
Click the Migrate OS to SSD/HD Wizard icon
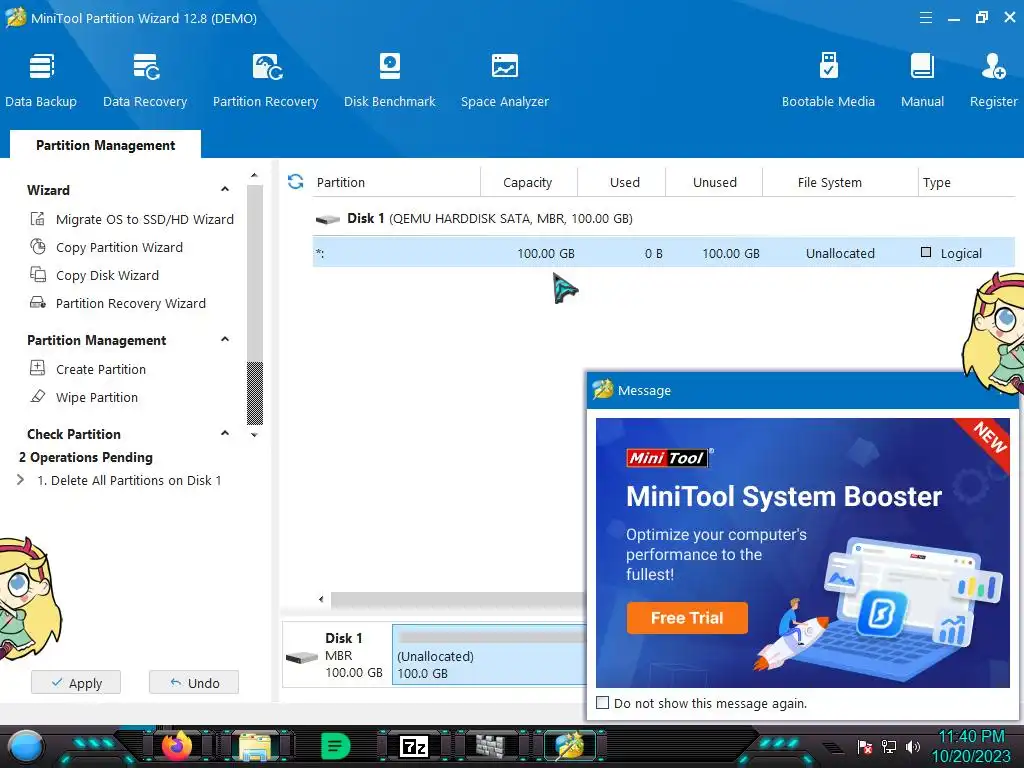click(38, 219)
